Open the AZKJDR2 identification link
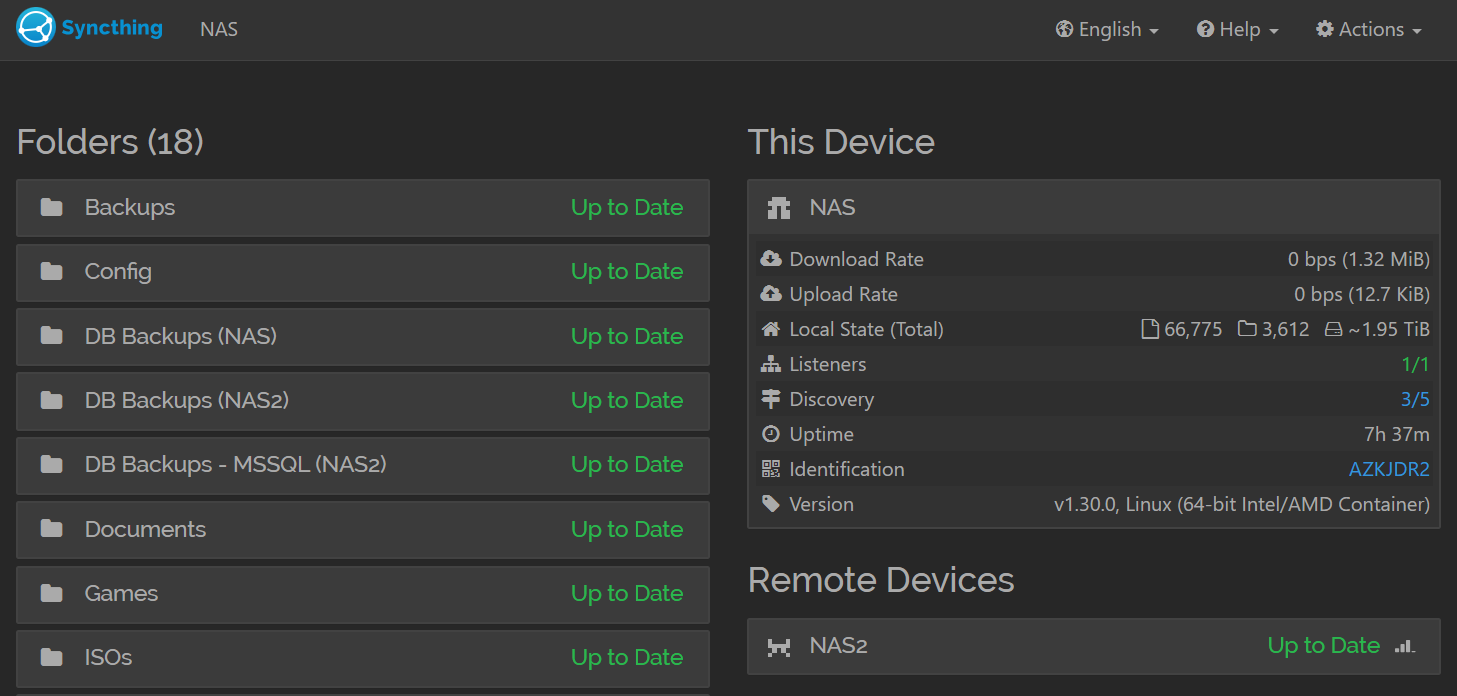 (1389, 469)
